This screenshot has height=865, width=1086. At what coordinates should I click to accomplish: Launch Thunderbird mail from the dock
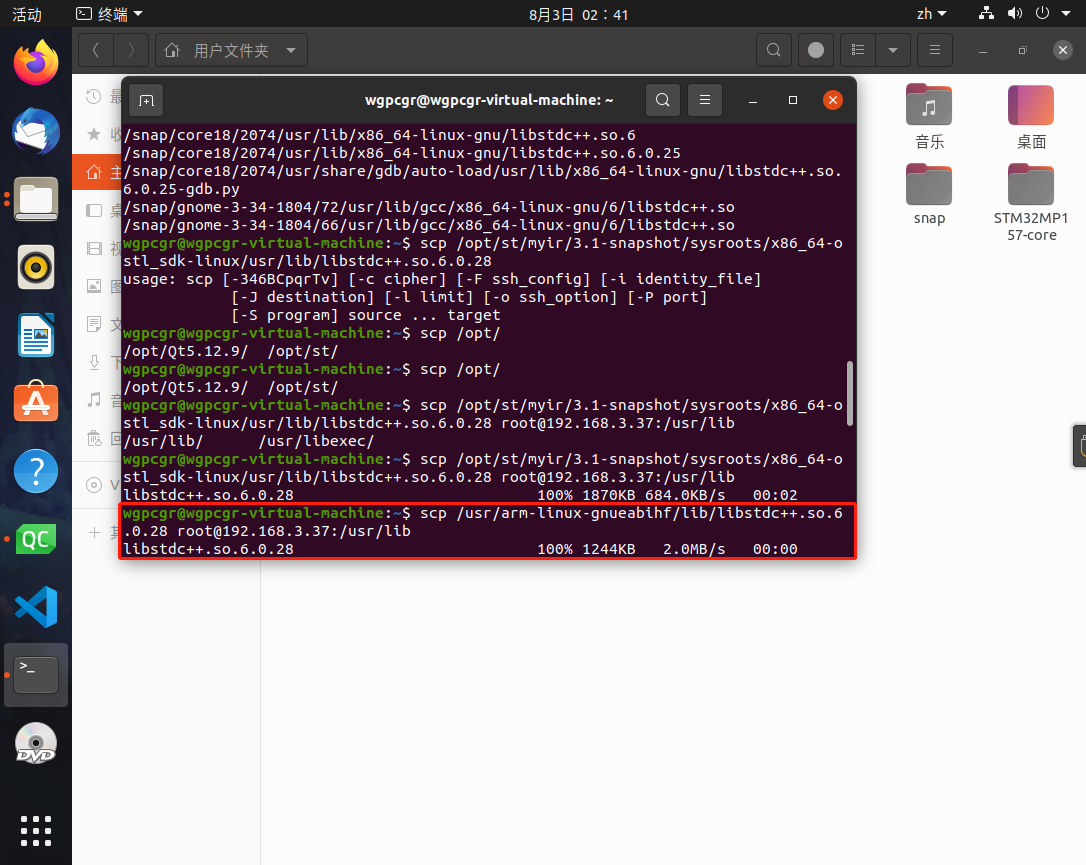click(36, 131)
